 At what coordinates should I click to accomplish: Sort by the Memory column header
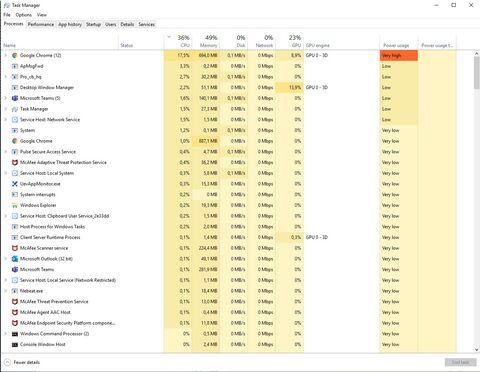[x=206, y=41]
